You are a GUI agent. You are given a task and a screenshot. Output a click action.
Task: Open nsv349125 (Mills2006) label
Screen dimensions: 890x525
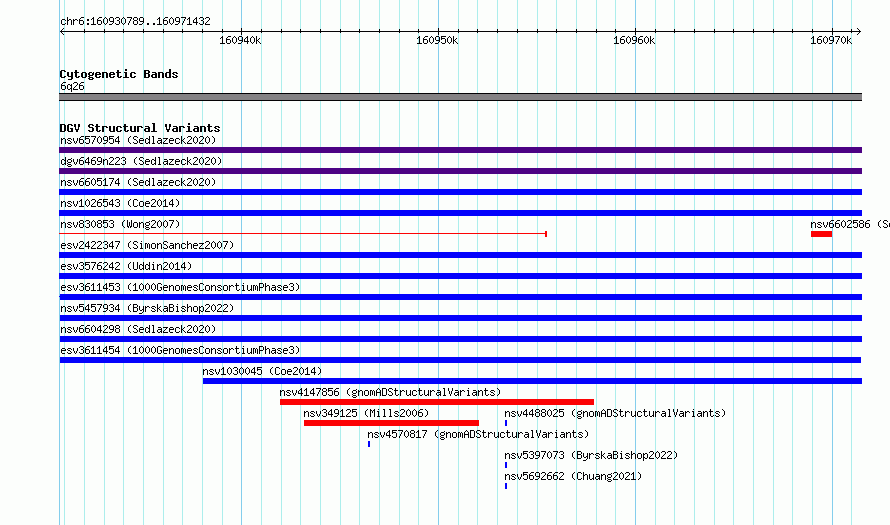click(x=366, y=413)
